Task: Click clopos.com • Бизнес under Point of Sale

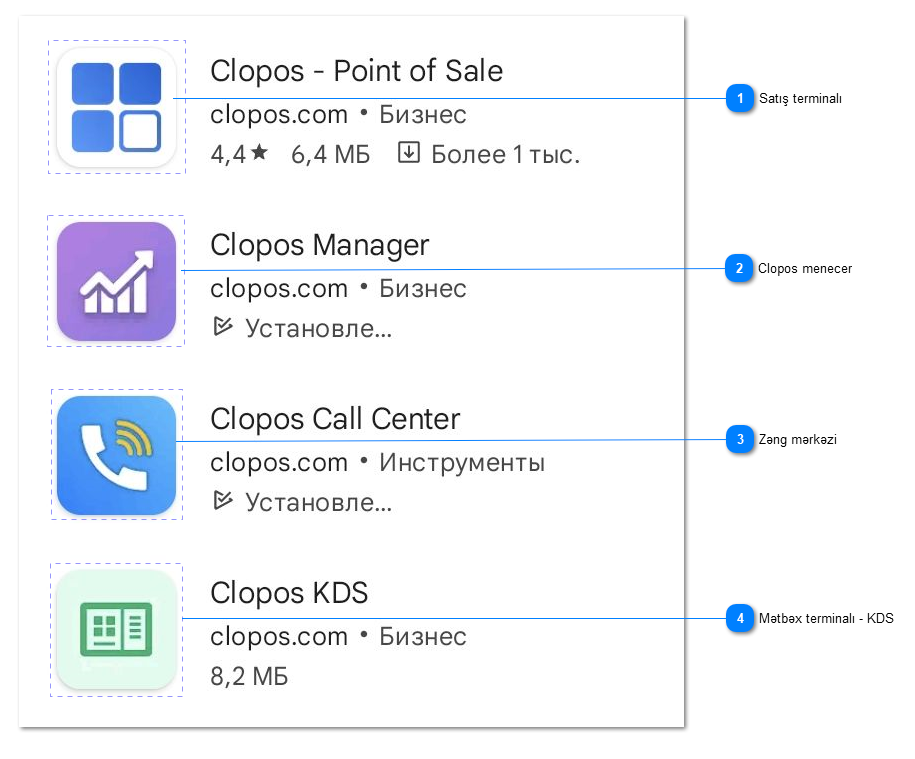Action: [x=338, y=114]
